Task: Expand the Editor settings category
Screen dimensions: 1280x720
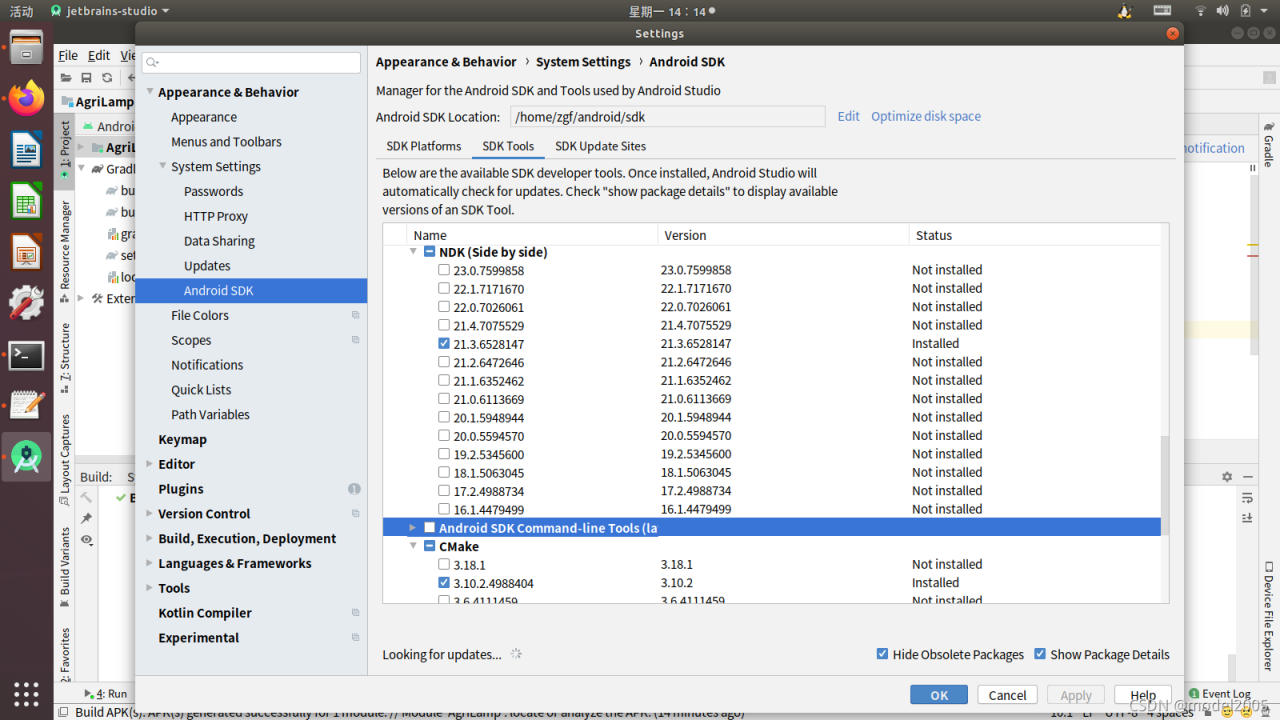Action: (x=149, y=464)
